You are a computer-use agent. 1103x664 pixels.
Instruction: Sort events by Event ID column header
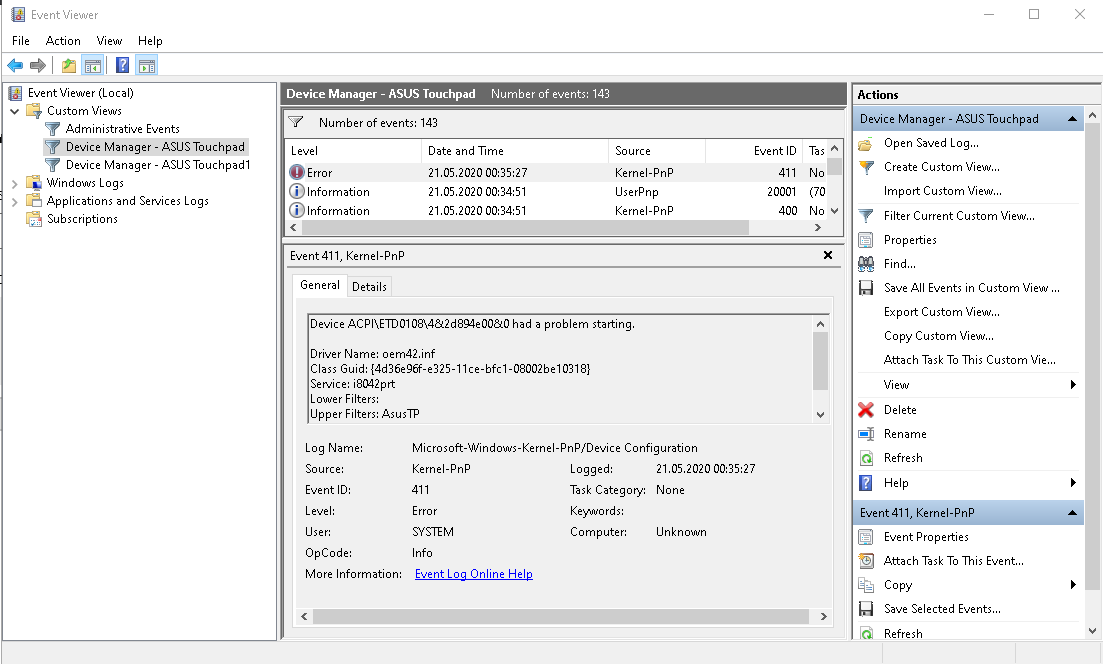(754, 151)
